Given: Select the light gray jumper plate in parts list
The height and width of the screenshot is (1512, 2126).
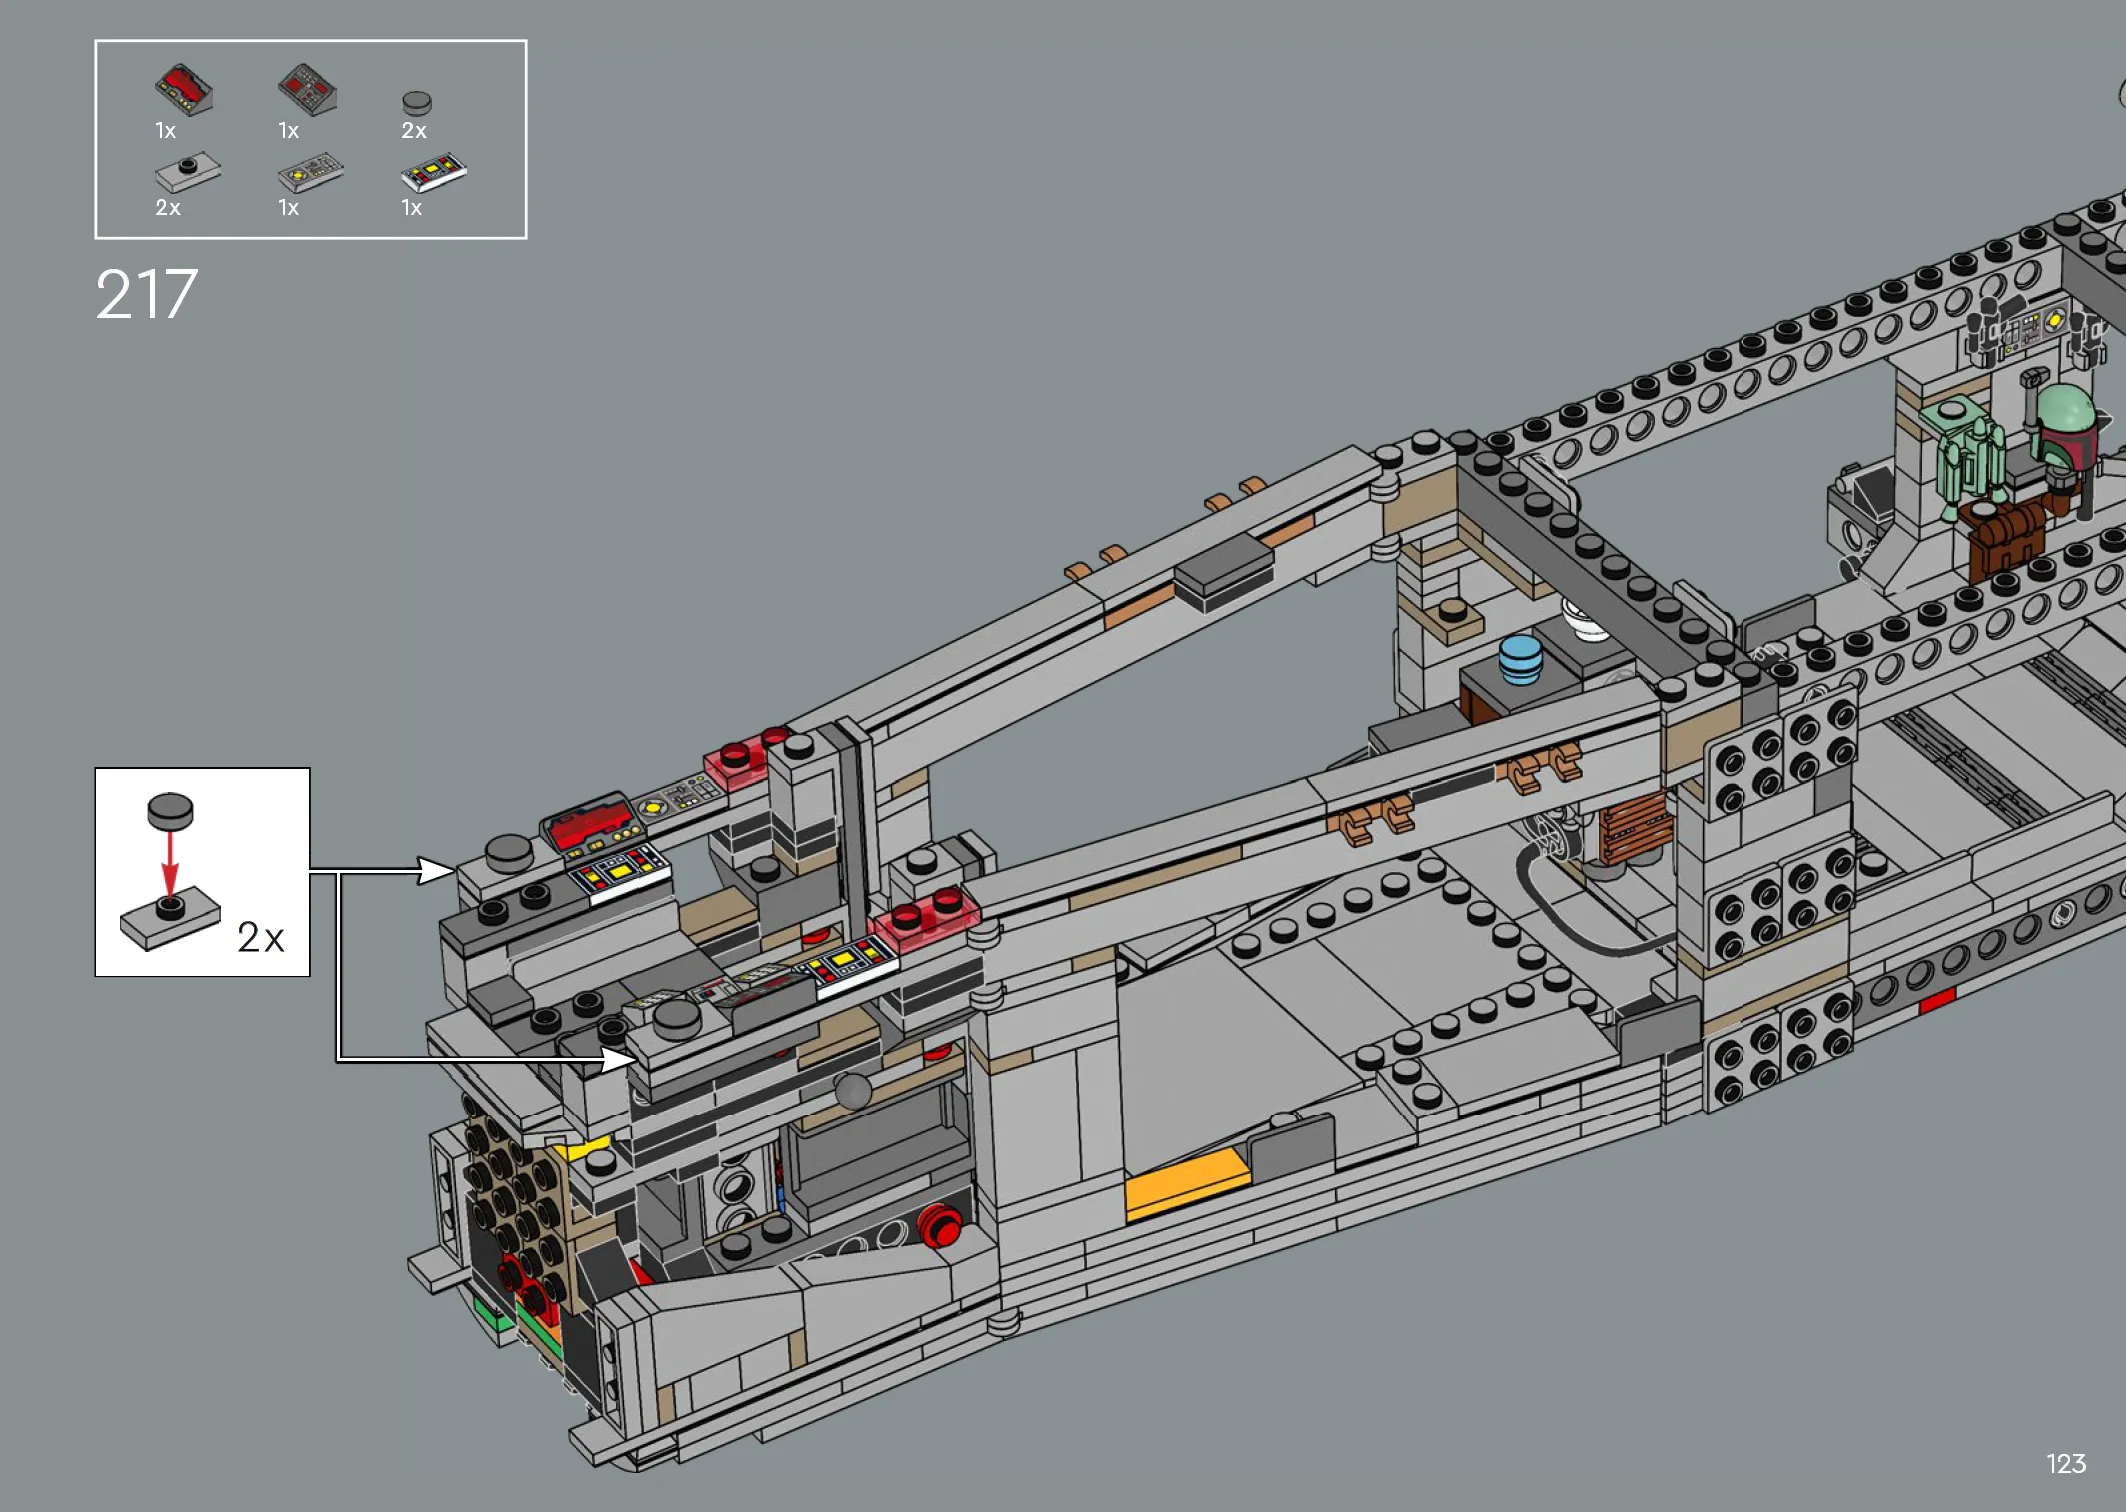Looking at the screenshot, I should click(188, 172).
